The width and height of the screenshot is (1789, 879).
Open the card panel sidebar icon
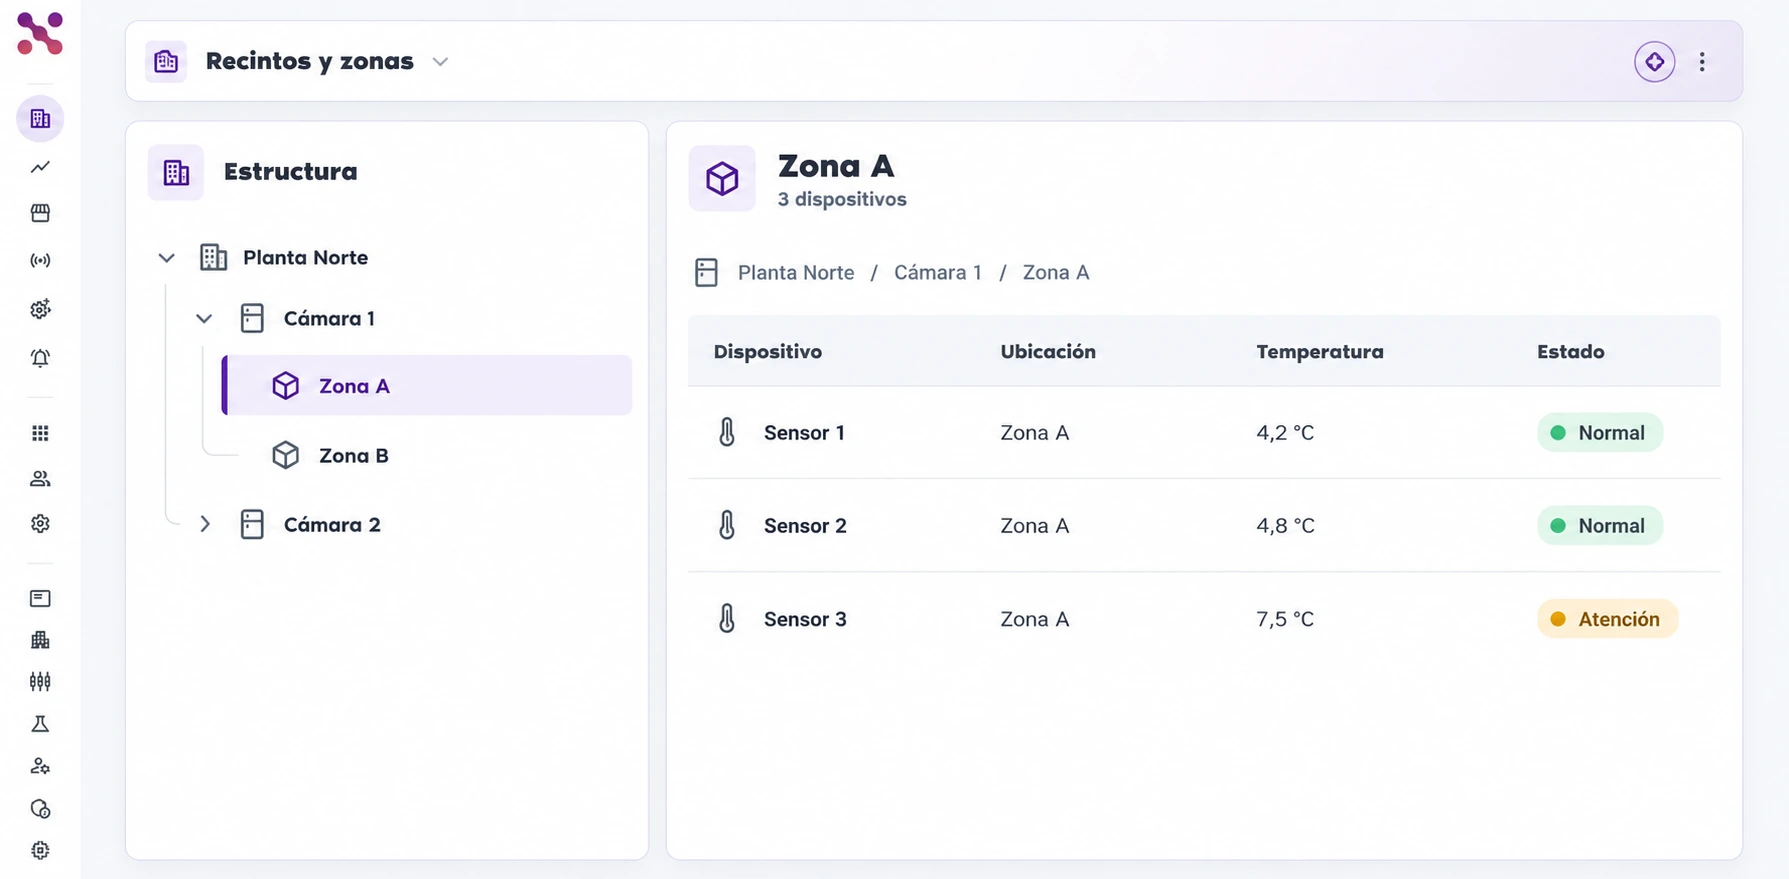[40, 598]
